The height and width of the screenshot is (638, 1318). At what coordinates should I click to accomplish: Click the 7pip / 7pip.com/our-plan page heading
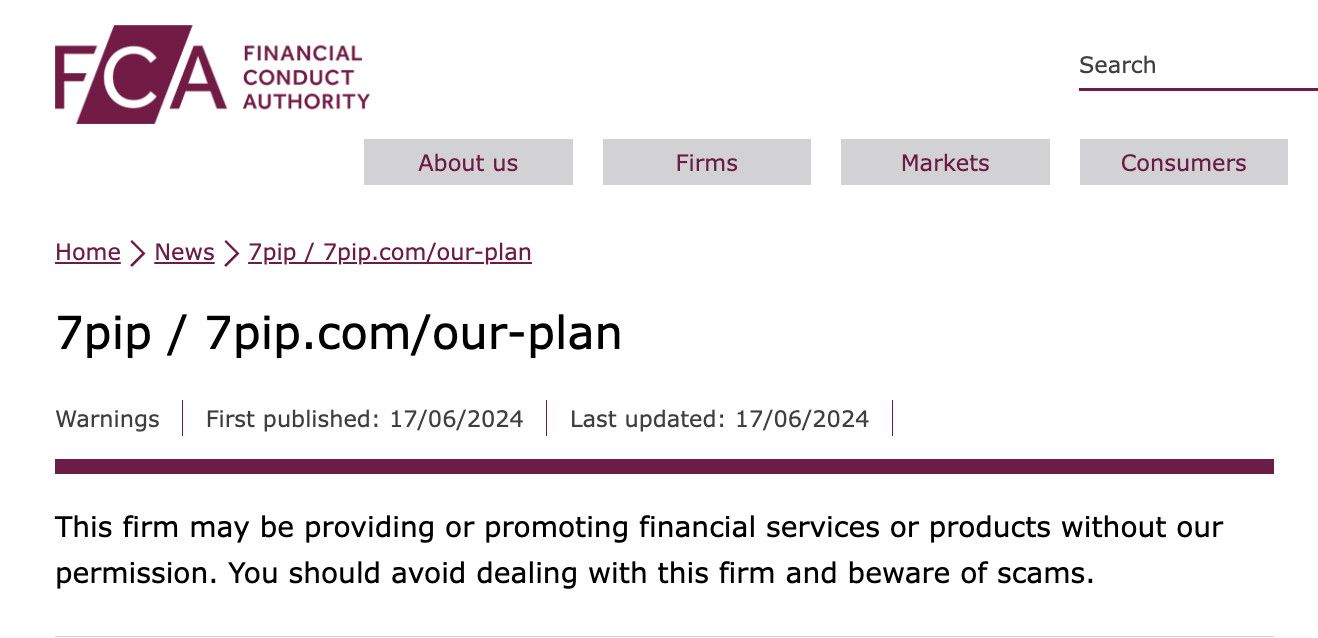click(x=339, y=333)
